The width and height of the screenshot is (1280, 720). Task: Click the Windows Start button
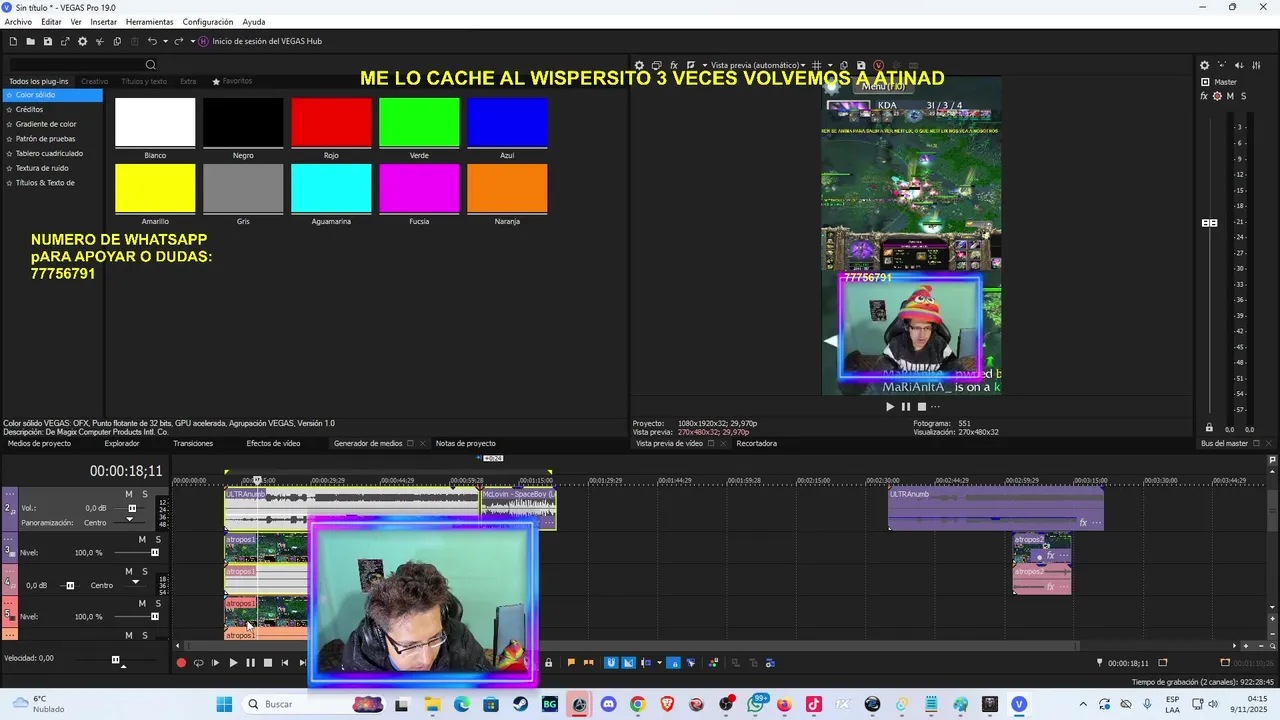tap(224, 704)
